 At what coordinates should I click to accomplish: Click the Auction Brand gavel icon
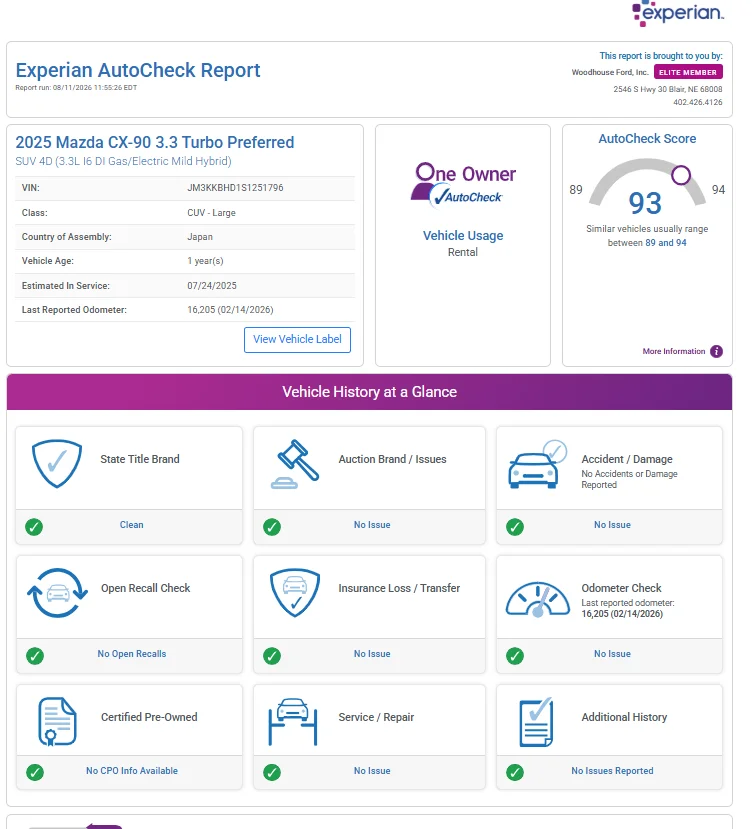coord(295,464)
